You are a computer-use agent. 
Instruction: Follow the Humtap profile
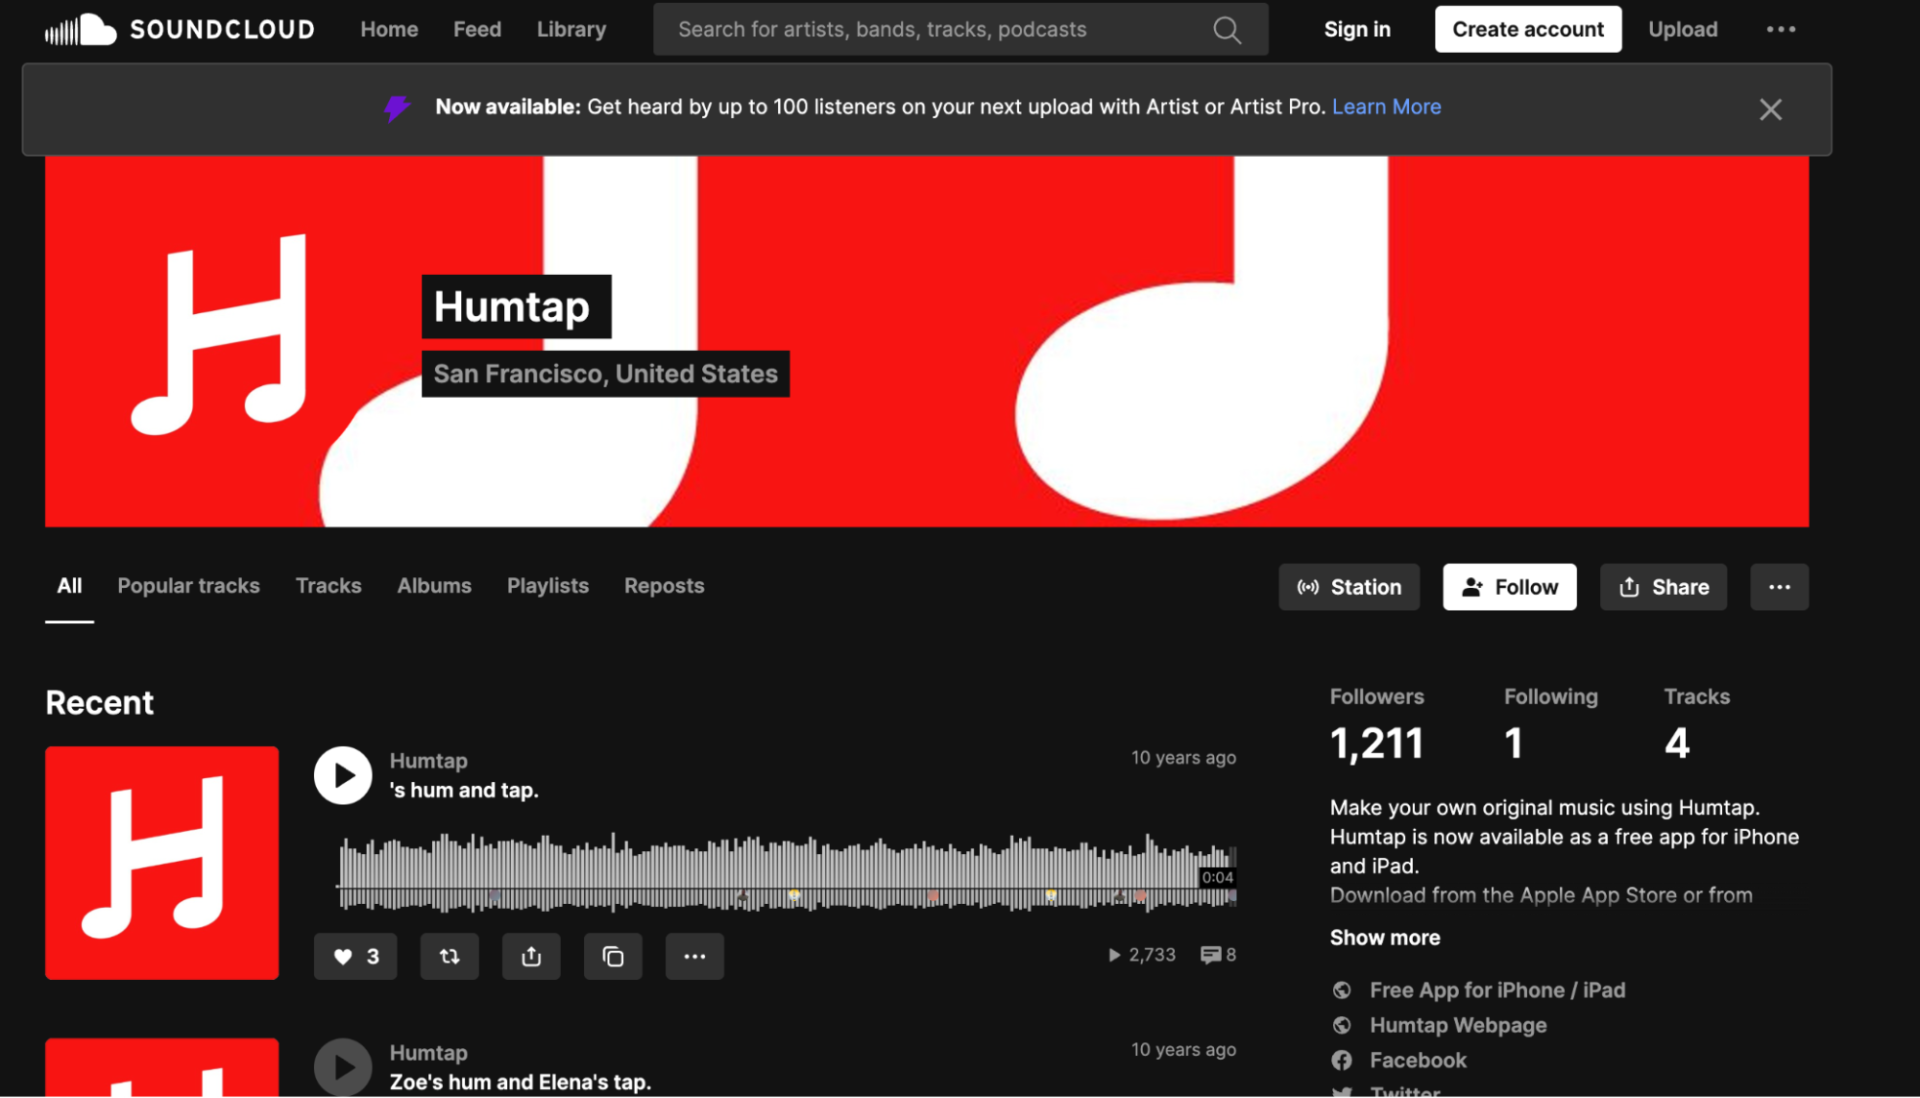(x=1509, y=587)
